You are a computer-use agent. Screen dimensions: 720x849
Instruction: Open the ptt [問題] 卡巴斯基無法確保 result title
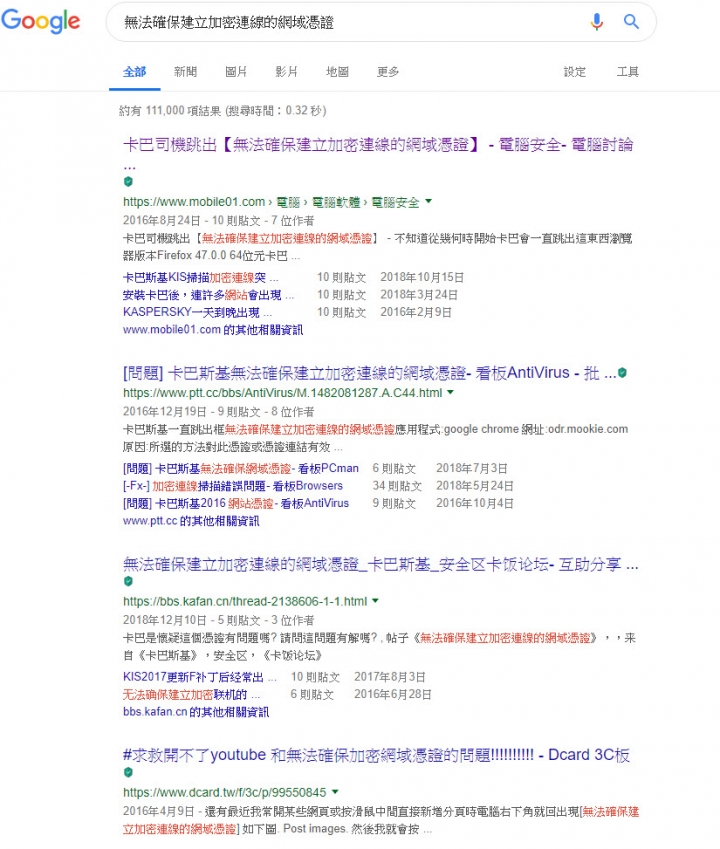point(369,373)
